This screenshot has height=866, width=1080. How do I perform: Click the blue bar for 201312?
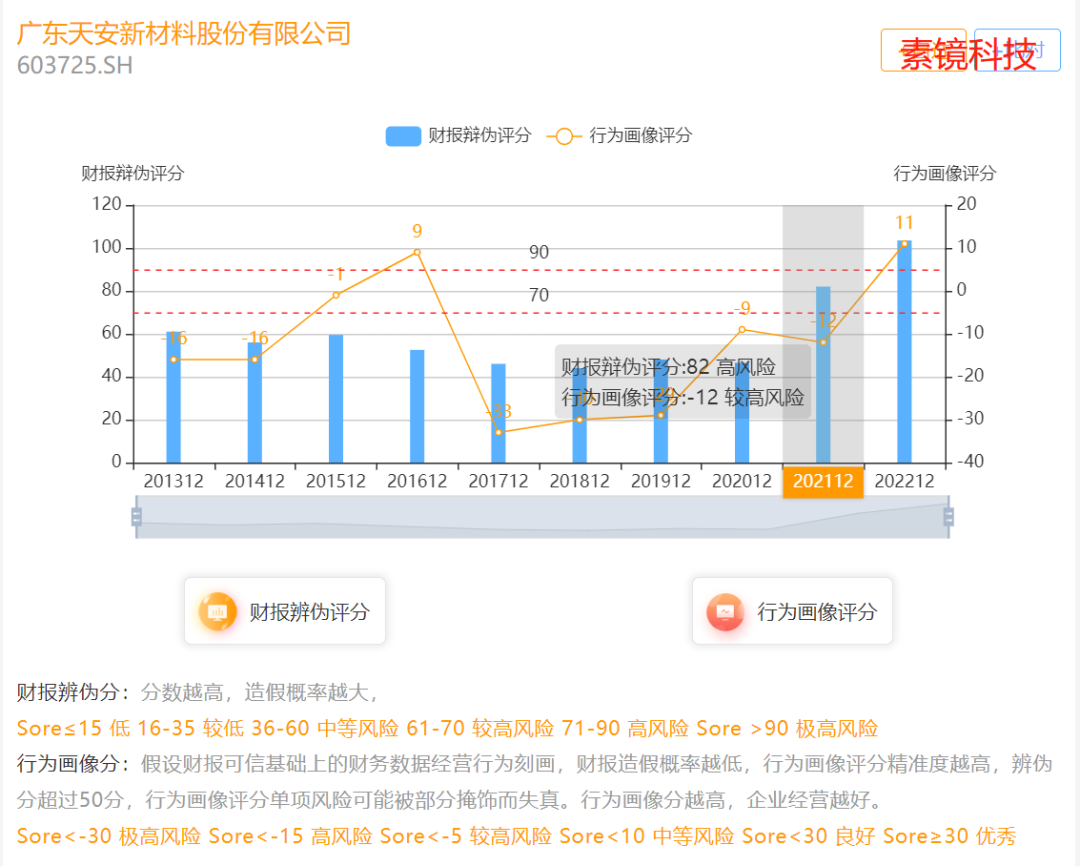point(174,398)
